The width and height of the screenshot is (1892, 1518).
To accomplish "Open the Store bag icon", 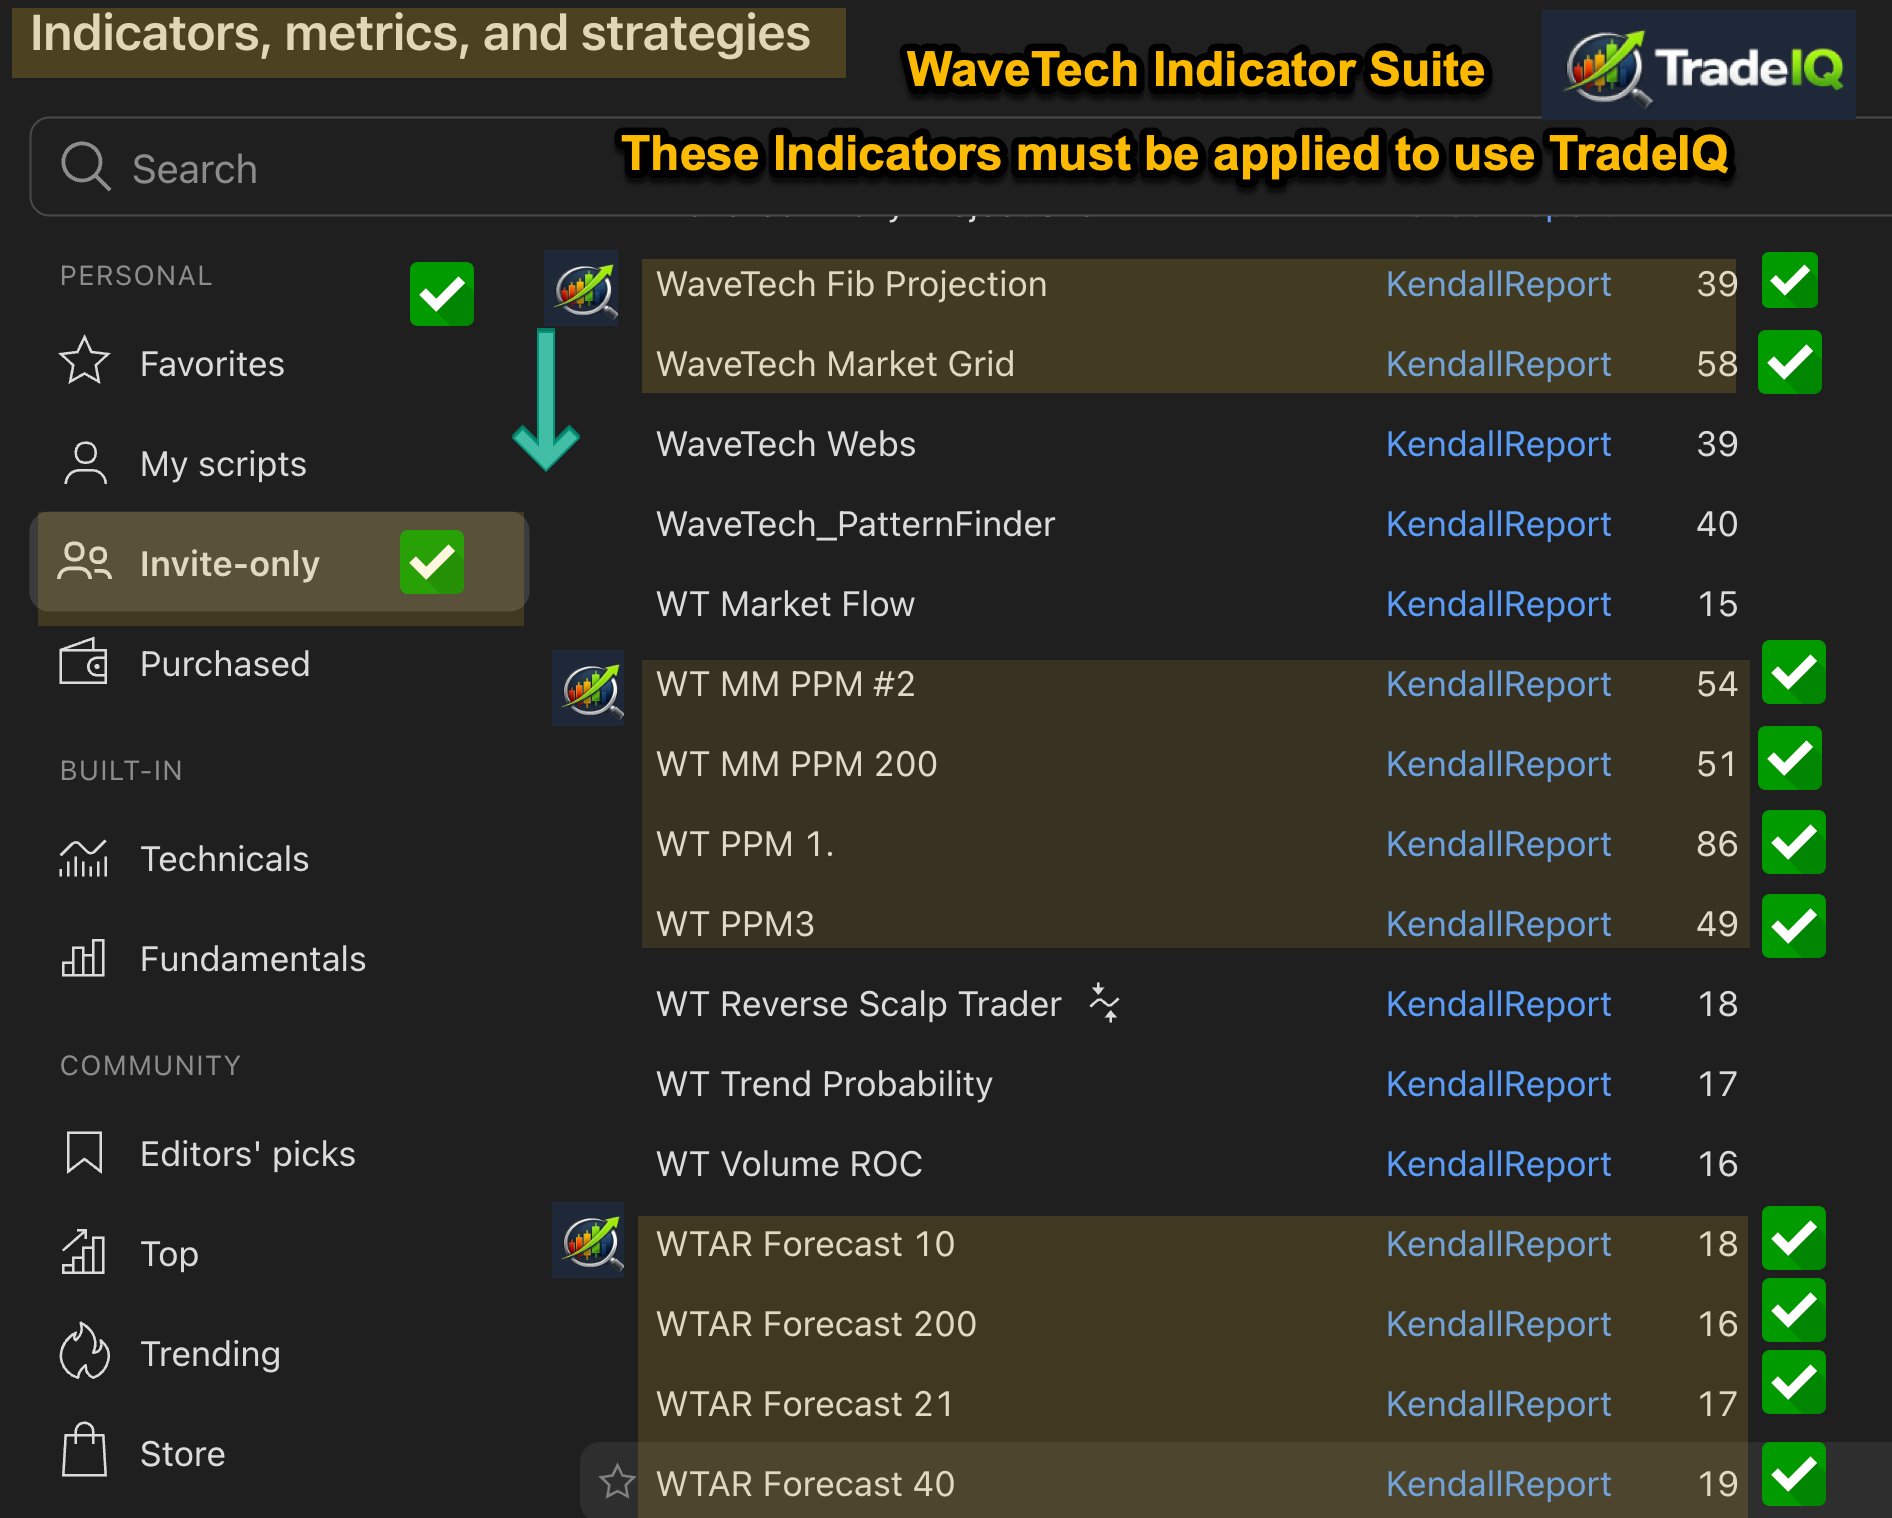I will click(85, 1453).
